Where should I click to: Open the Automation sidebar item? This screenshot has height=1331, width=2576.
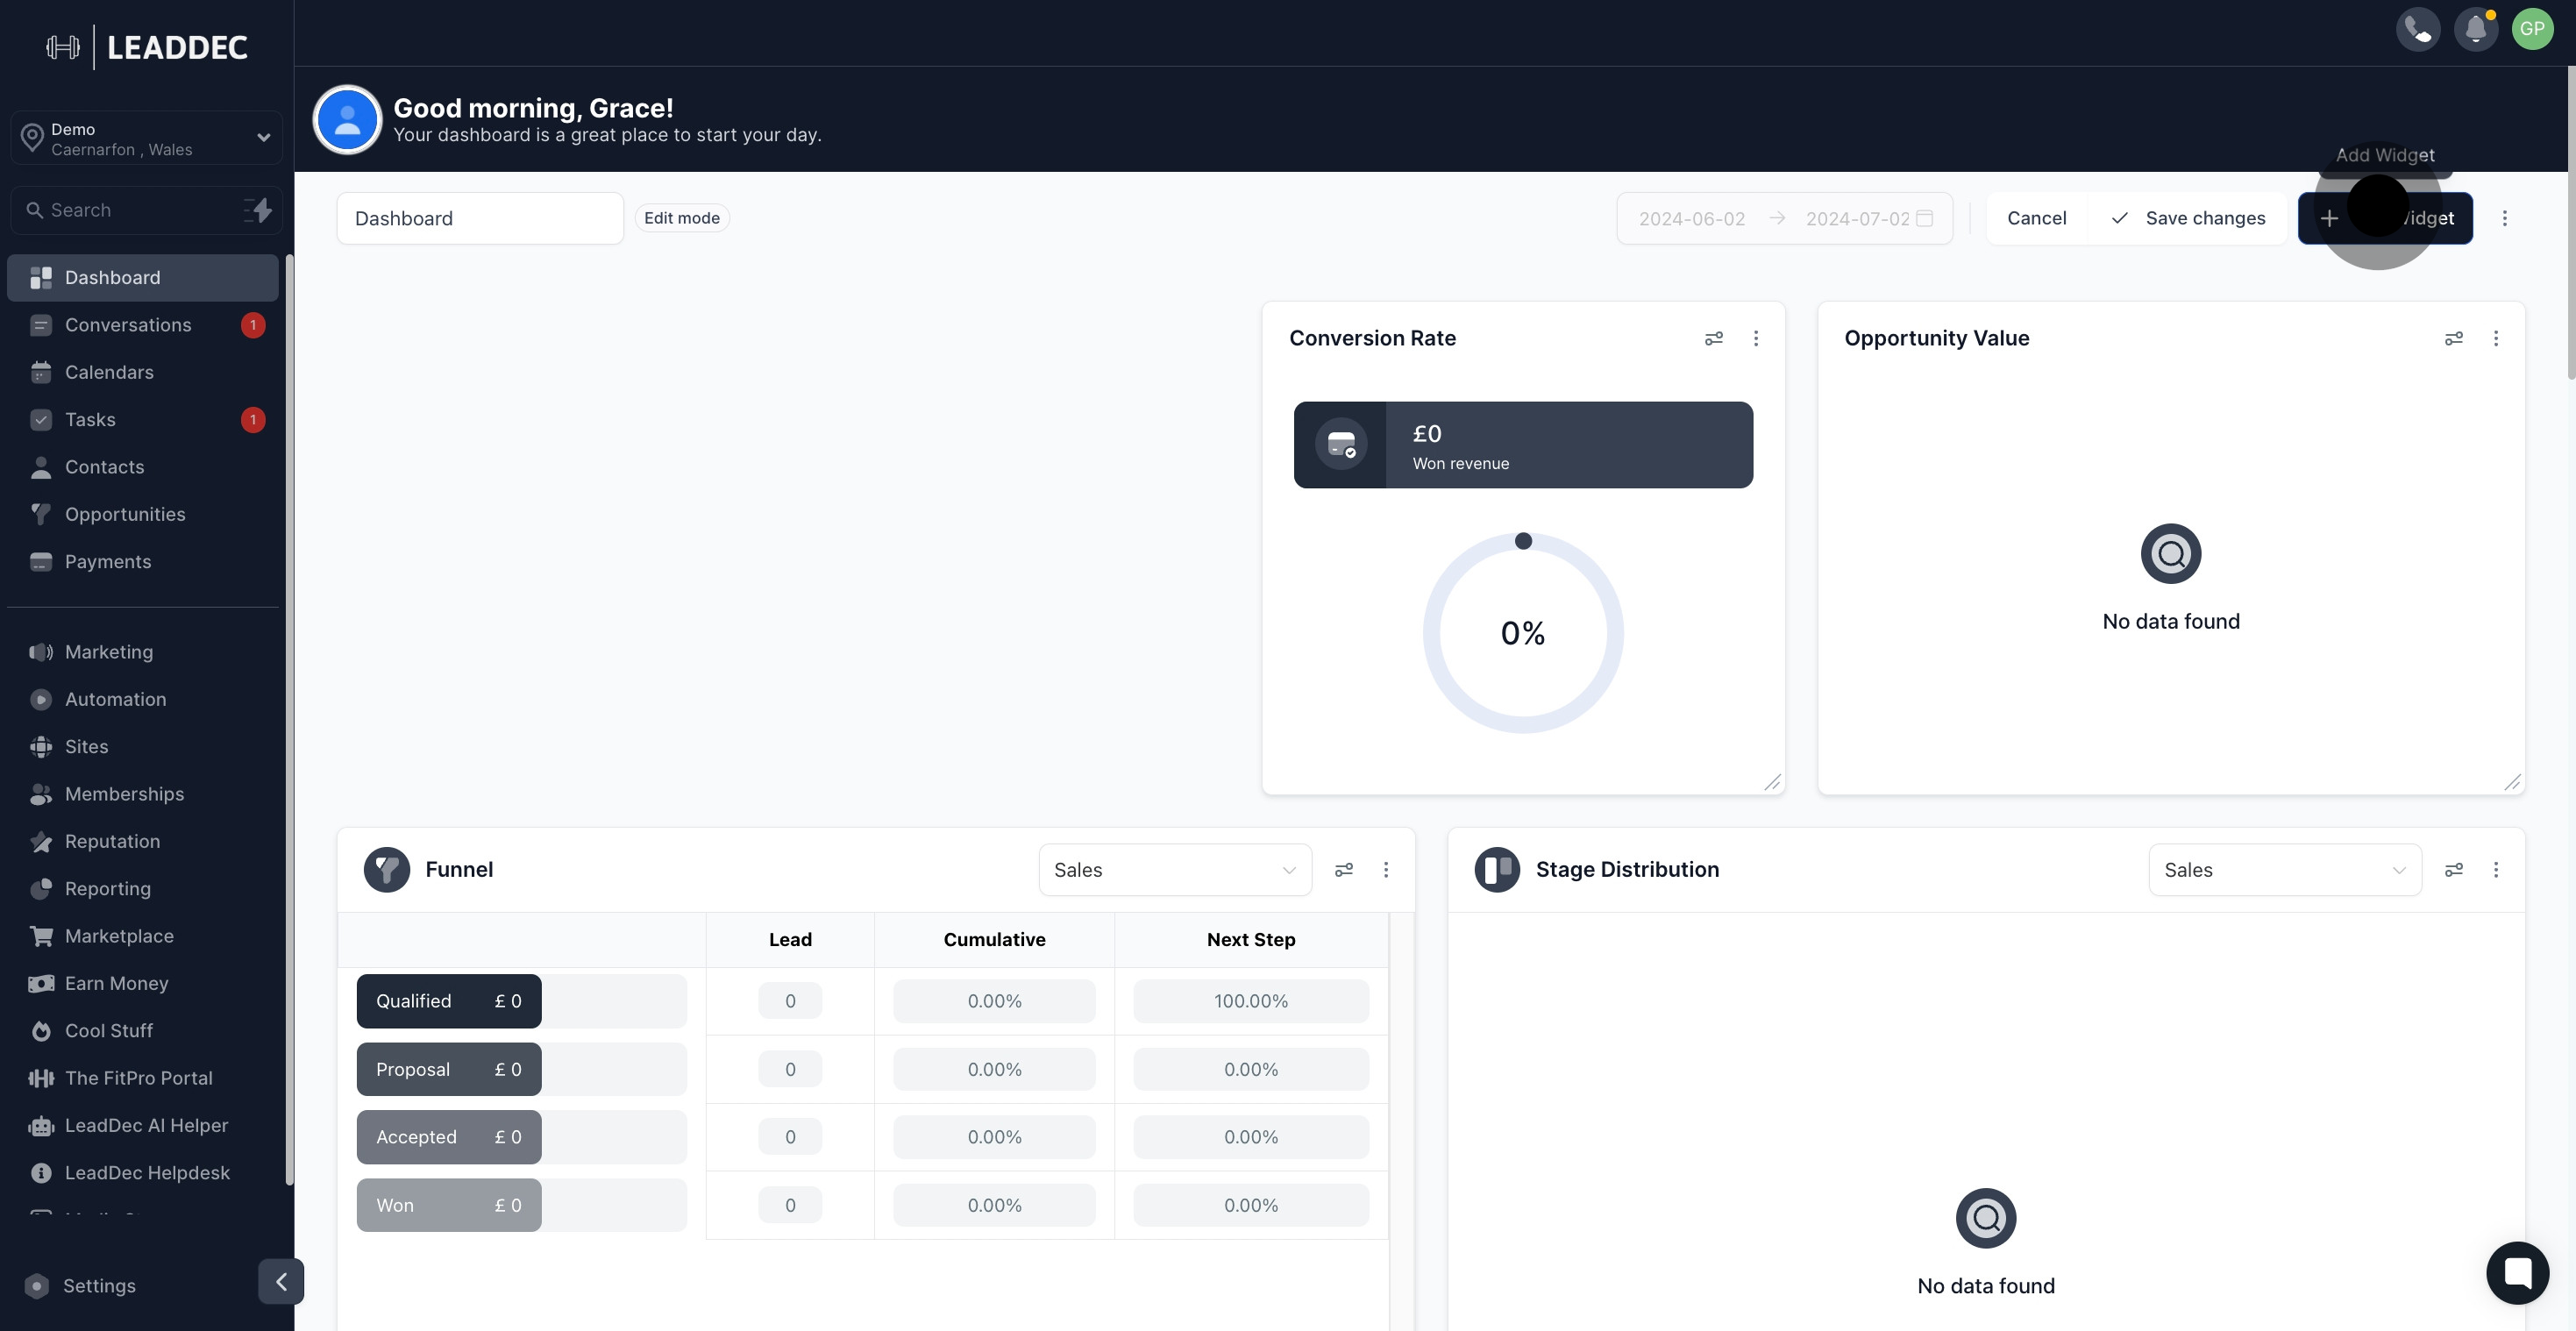(x=115, y=699)
